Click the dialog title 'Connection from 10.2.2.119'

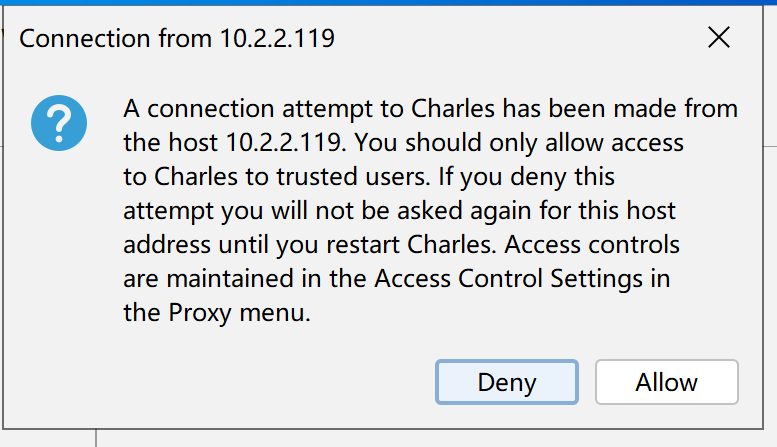point(177,38)
